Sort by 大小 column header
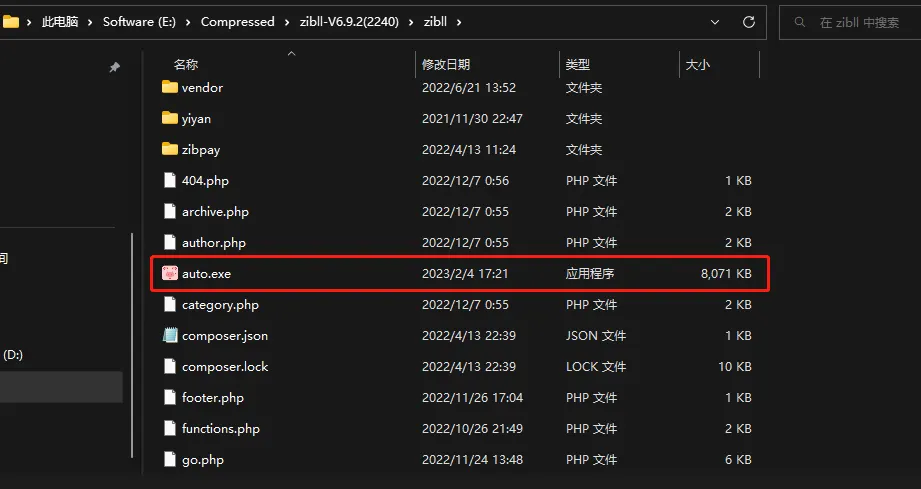The image size is (921, 489). pyautogui.click(x=698, y=65)
